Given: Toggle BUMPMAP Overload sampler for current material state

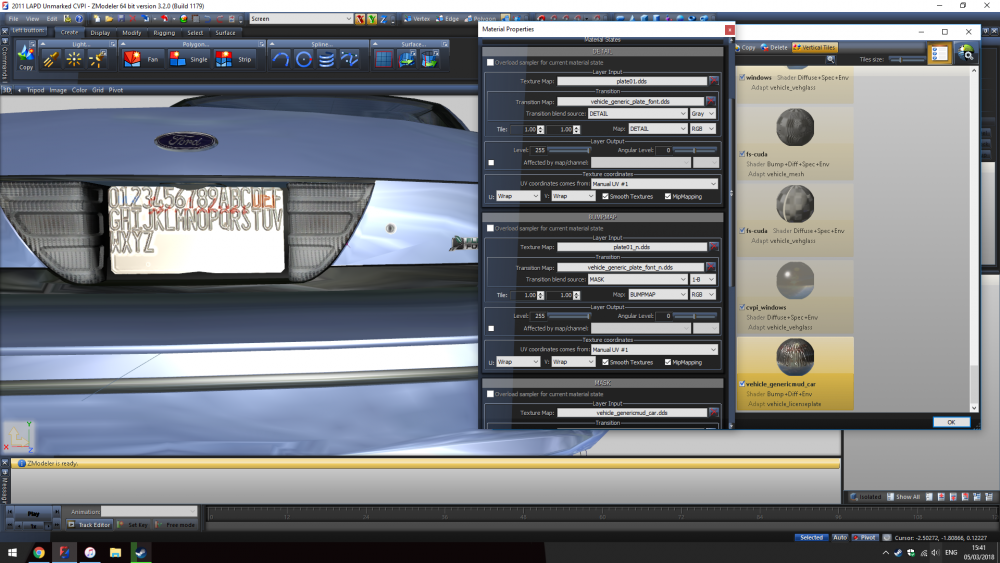Looking at the screenshot, I should 490,228.
